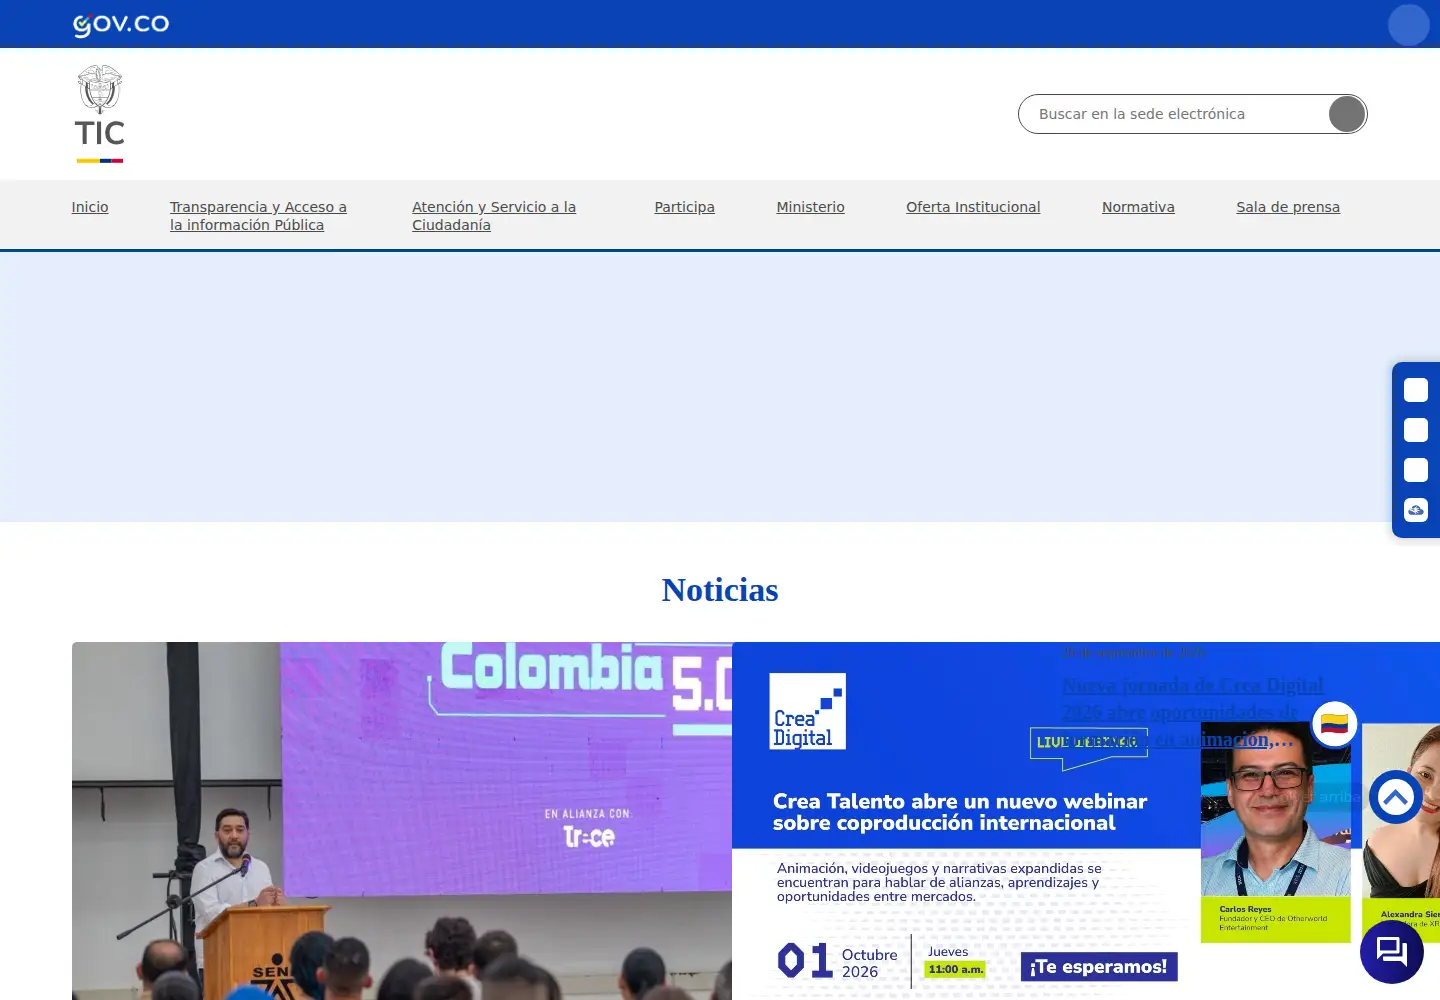
Task: Click the Noticias section heading
Action: (720, 590)
